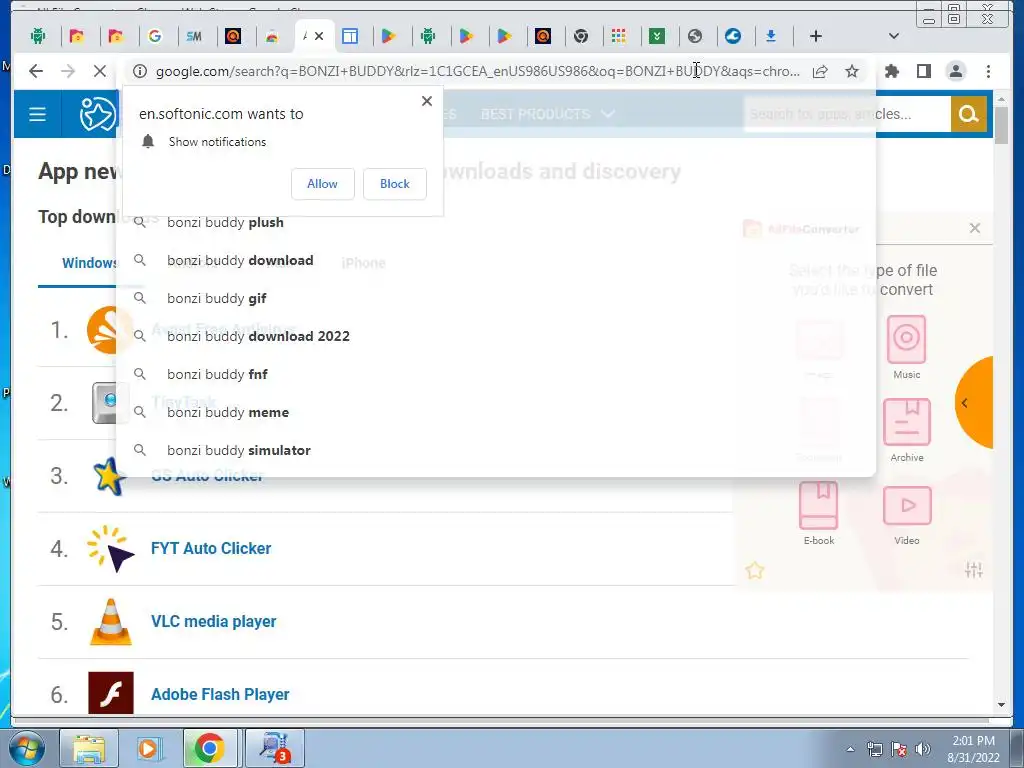
Task: Switch to the colorful grid icon tab
Action: point(618,36)
